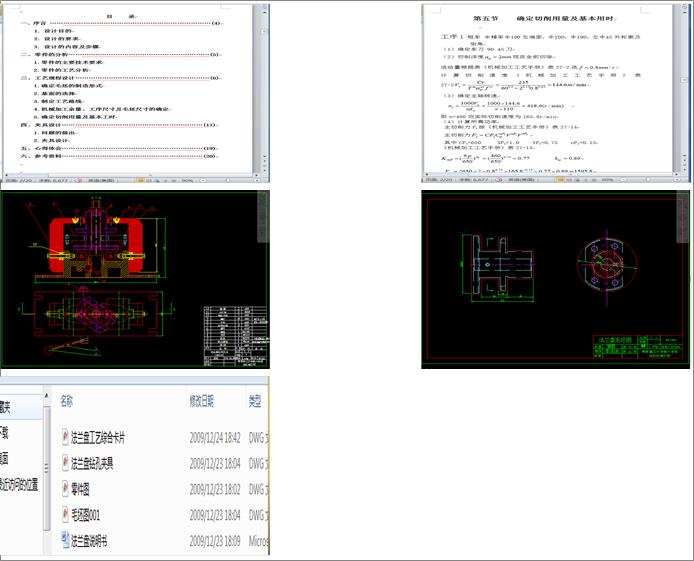Click the right Word window zoom slider

pyautogui.click(x=648, y=180)
